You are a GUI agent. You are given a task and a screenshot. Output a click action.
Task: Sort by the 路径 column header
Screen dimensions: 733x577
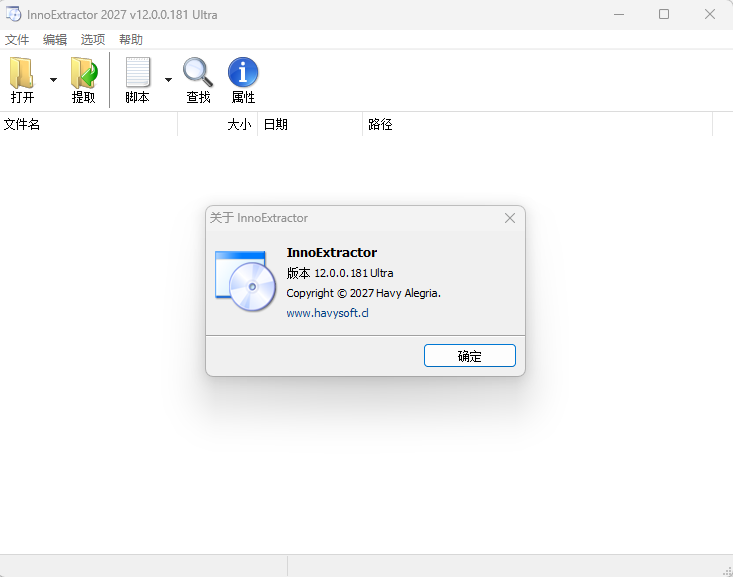coord(538,124)
